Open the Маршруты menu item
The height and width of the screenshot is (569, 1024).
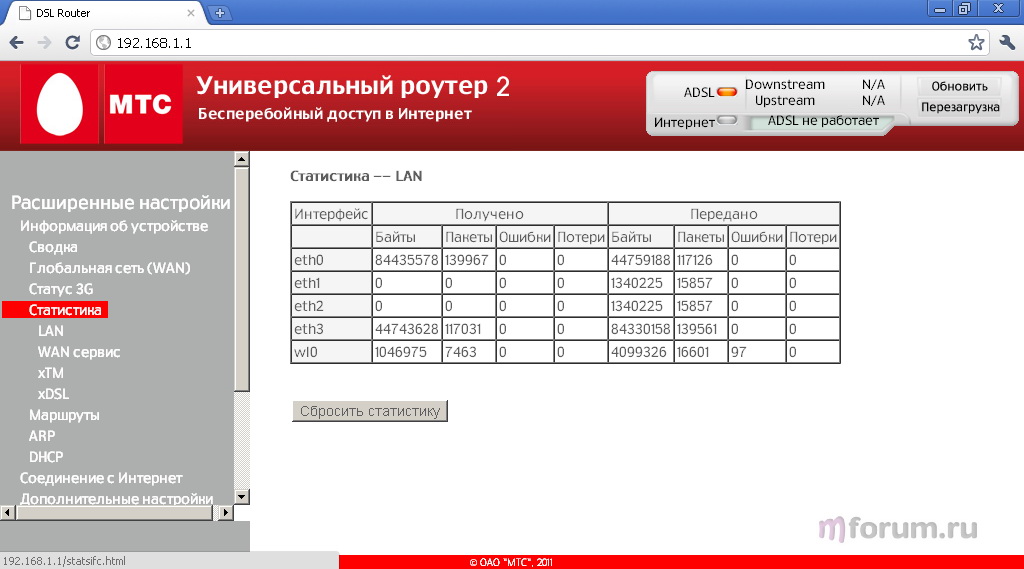64,415
